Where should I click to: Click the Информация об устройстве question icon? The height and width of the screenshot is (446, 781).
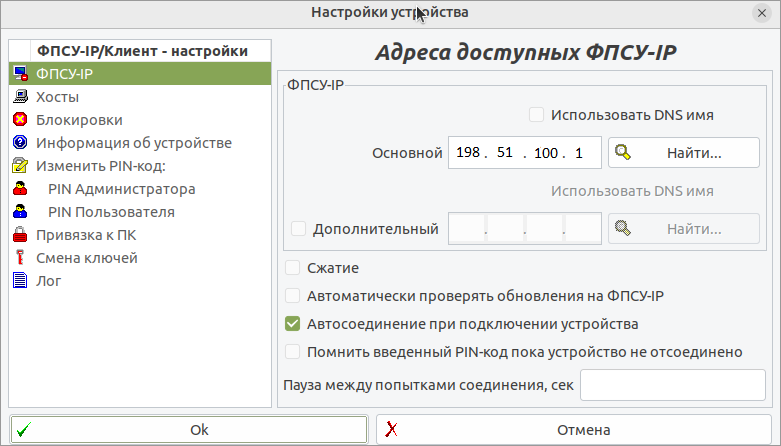pyautogui.click(x=19, y=143)
